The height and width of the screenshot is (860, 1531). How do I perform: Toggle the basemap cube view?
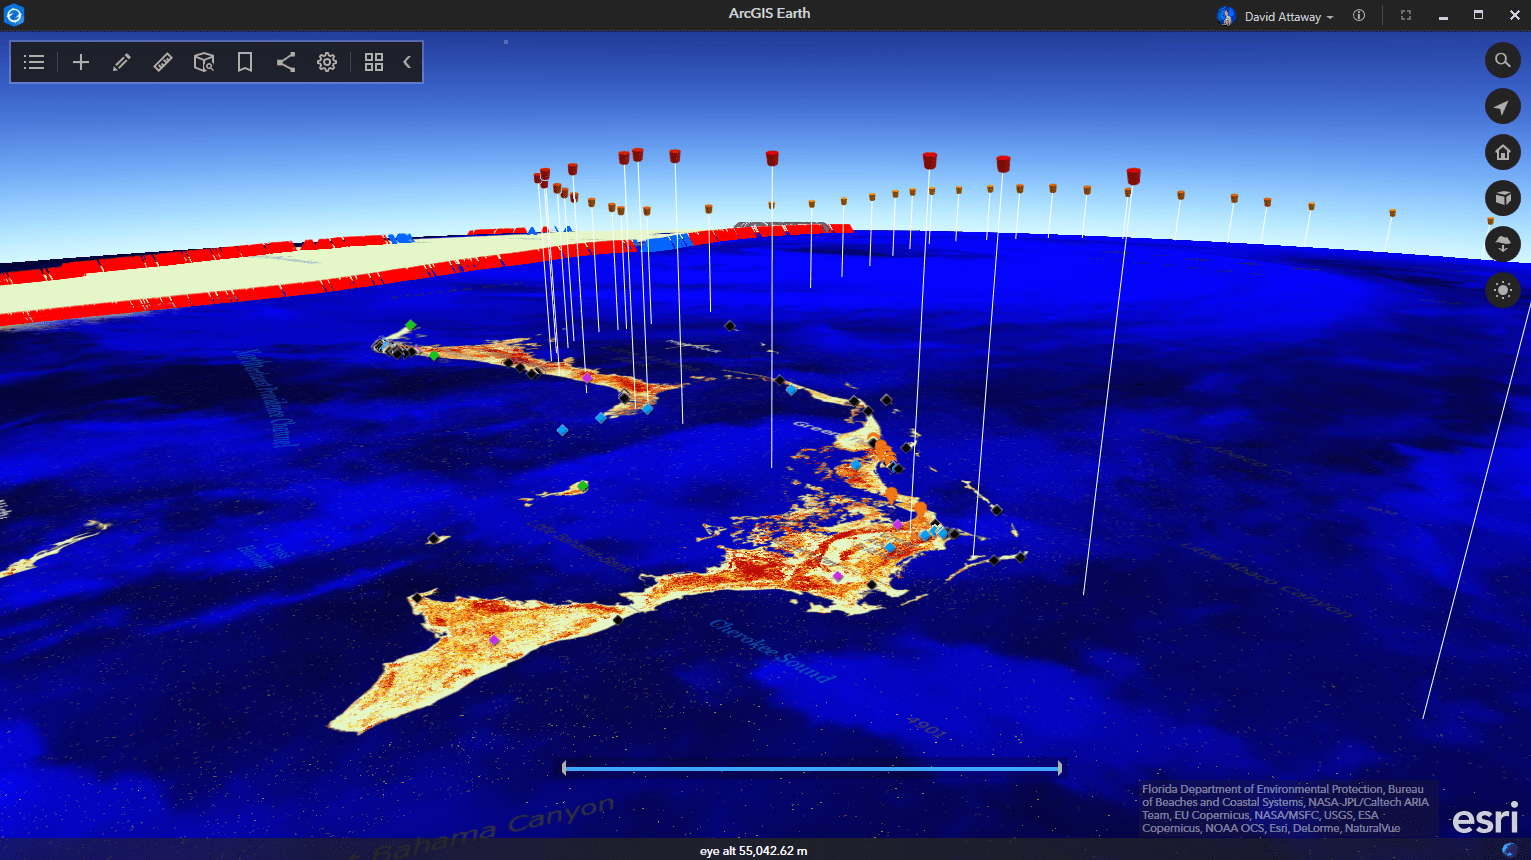1503,198
